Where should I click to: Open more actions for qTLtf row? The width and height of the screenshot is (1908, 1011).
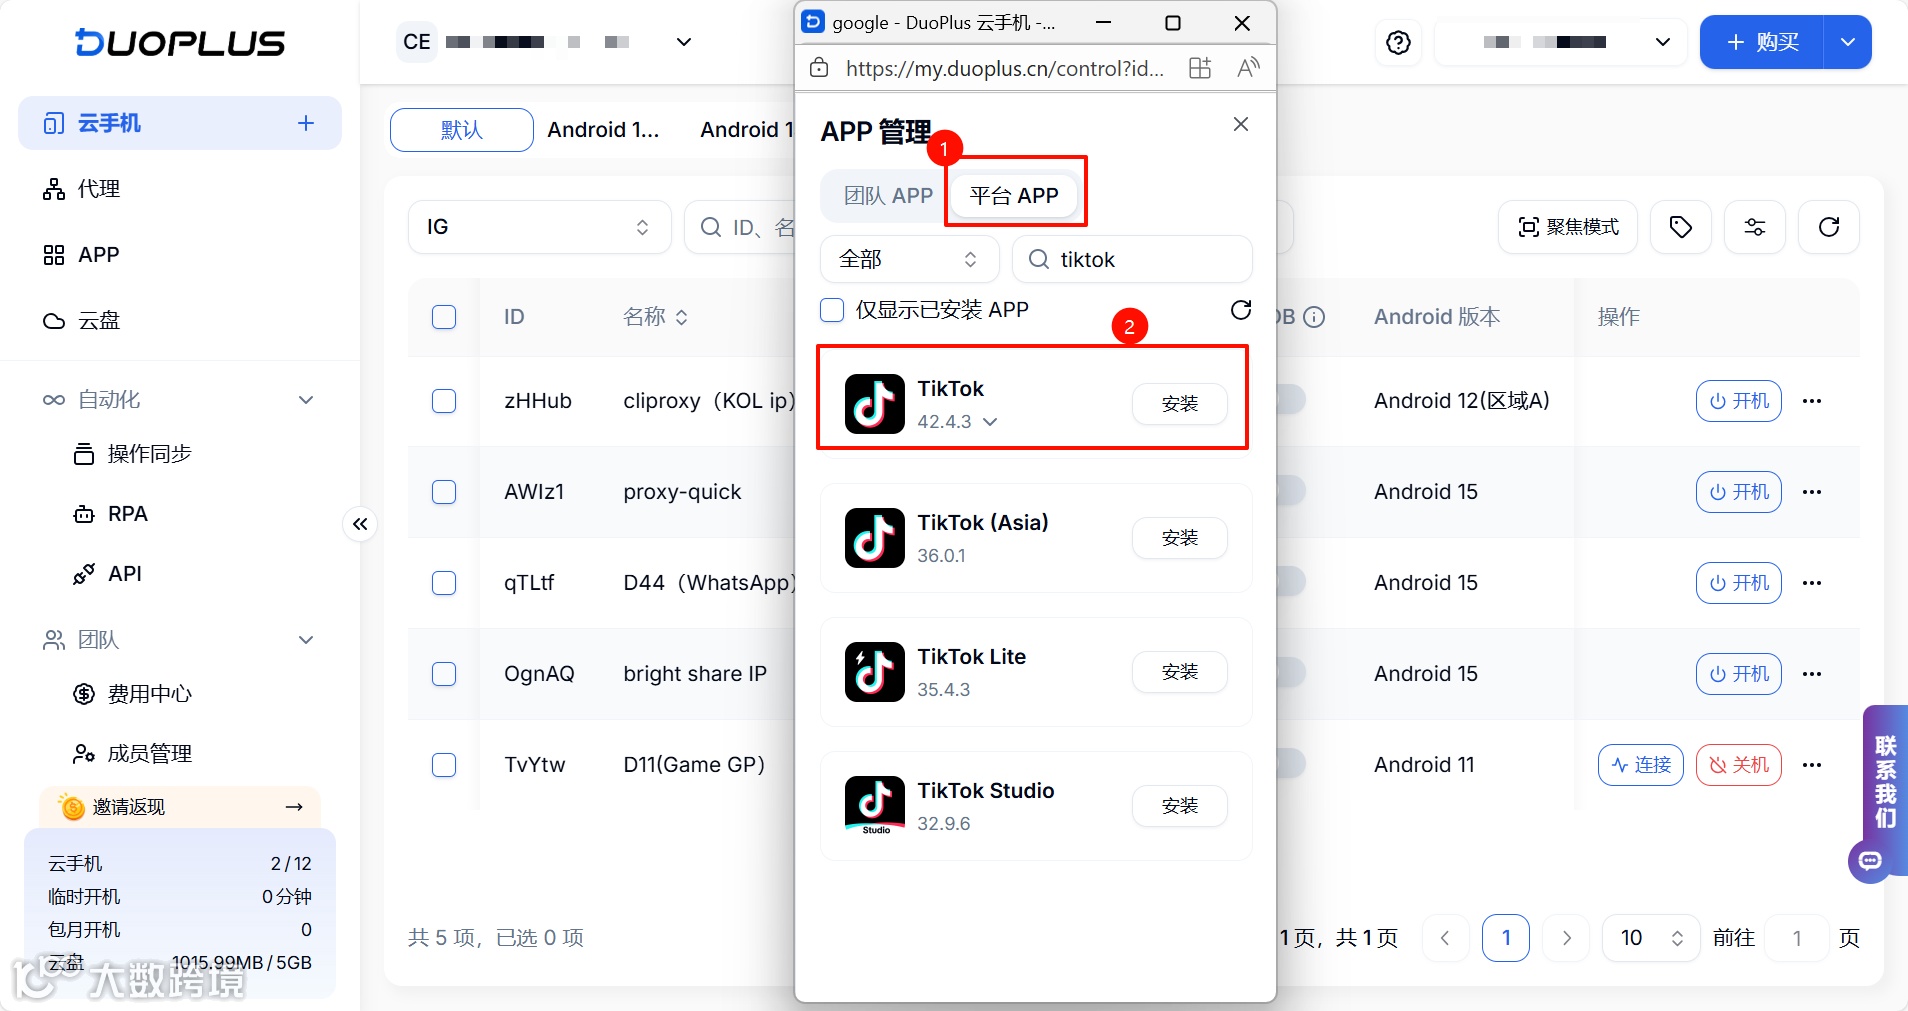(1812, 583)
